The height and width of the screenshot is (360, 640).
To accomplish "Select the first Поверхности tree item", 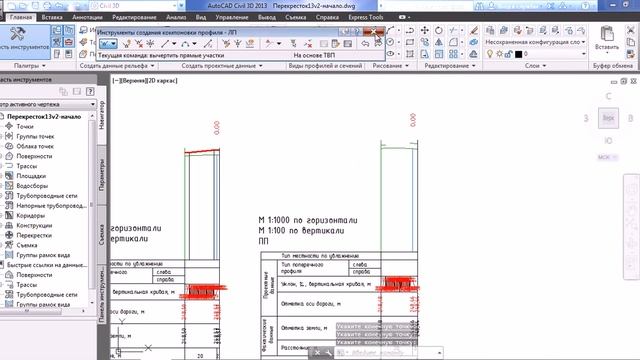I will tap(34, 156).
